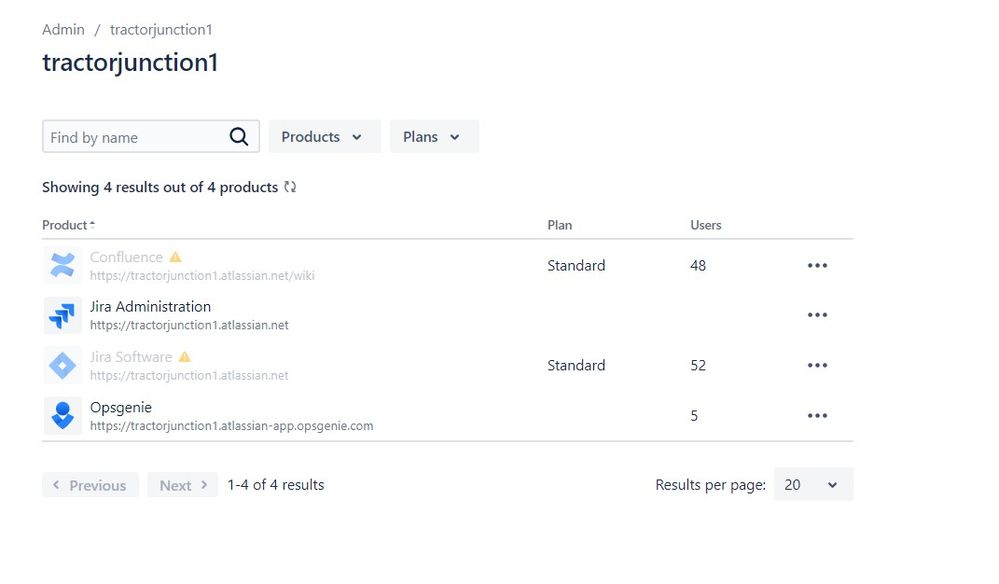Open the Jira Software product name

coord(131,357)
